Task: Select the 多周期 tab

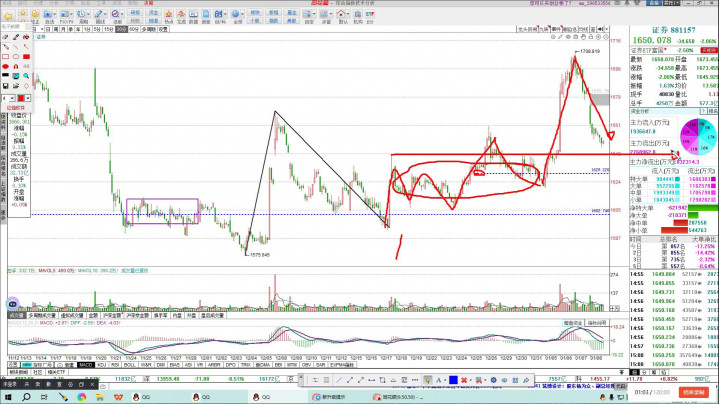Action: point(149,29)
